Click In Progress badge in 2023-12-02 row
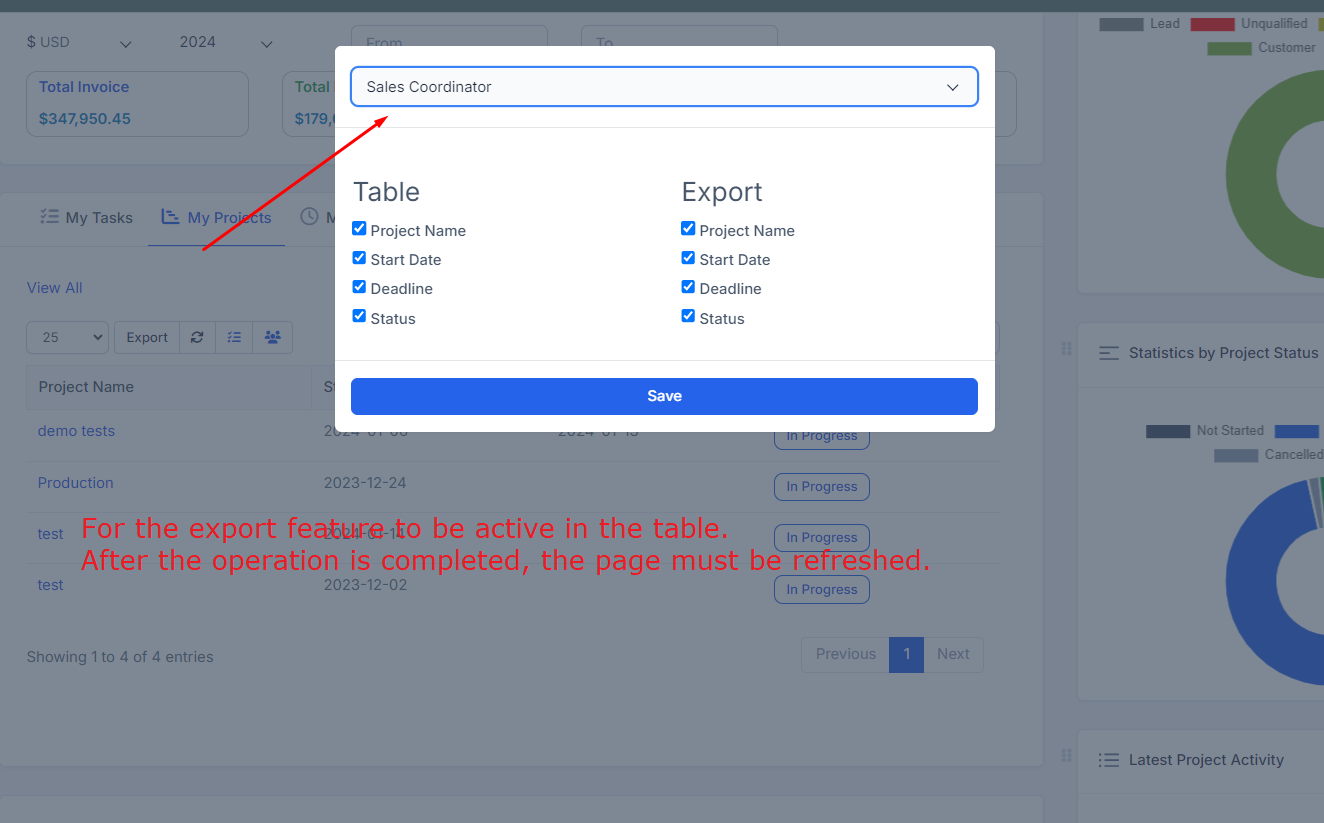The width and height of the screenshot is (1324, 823). click(x=822, y=590)
